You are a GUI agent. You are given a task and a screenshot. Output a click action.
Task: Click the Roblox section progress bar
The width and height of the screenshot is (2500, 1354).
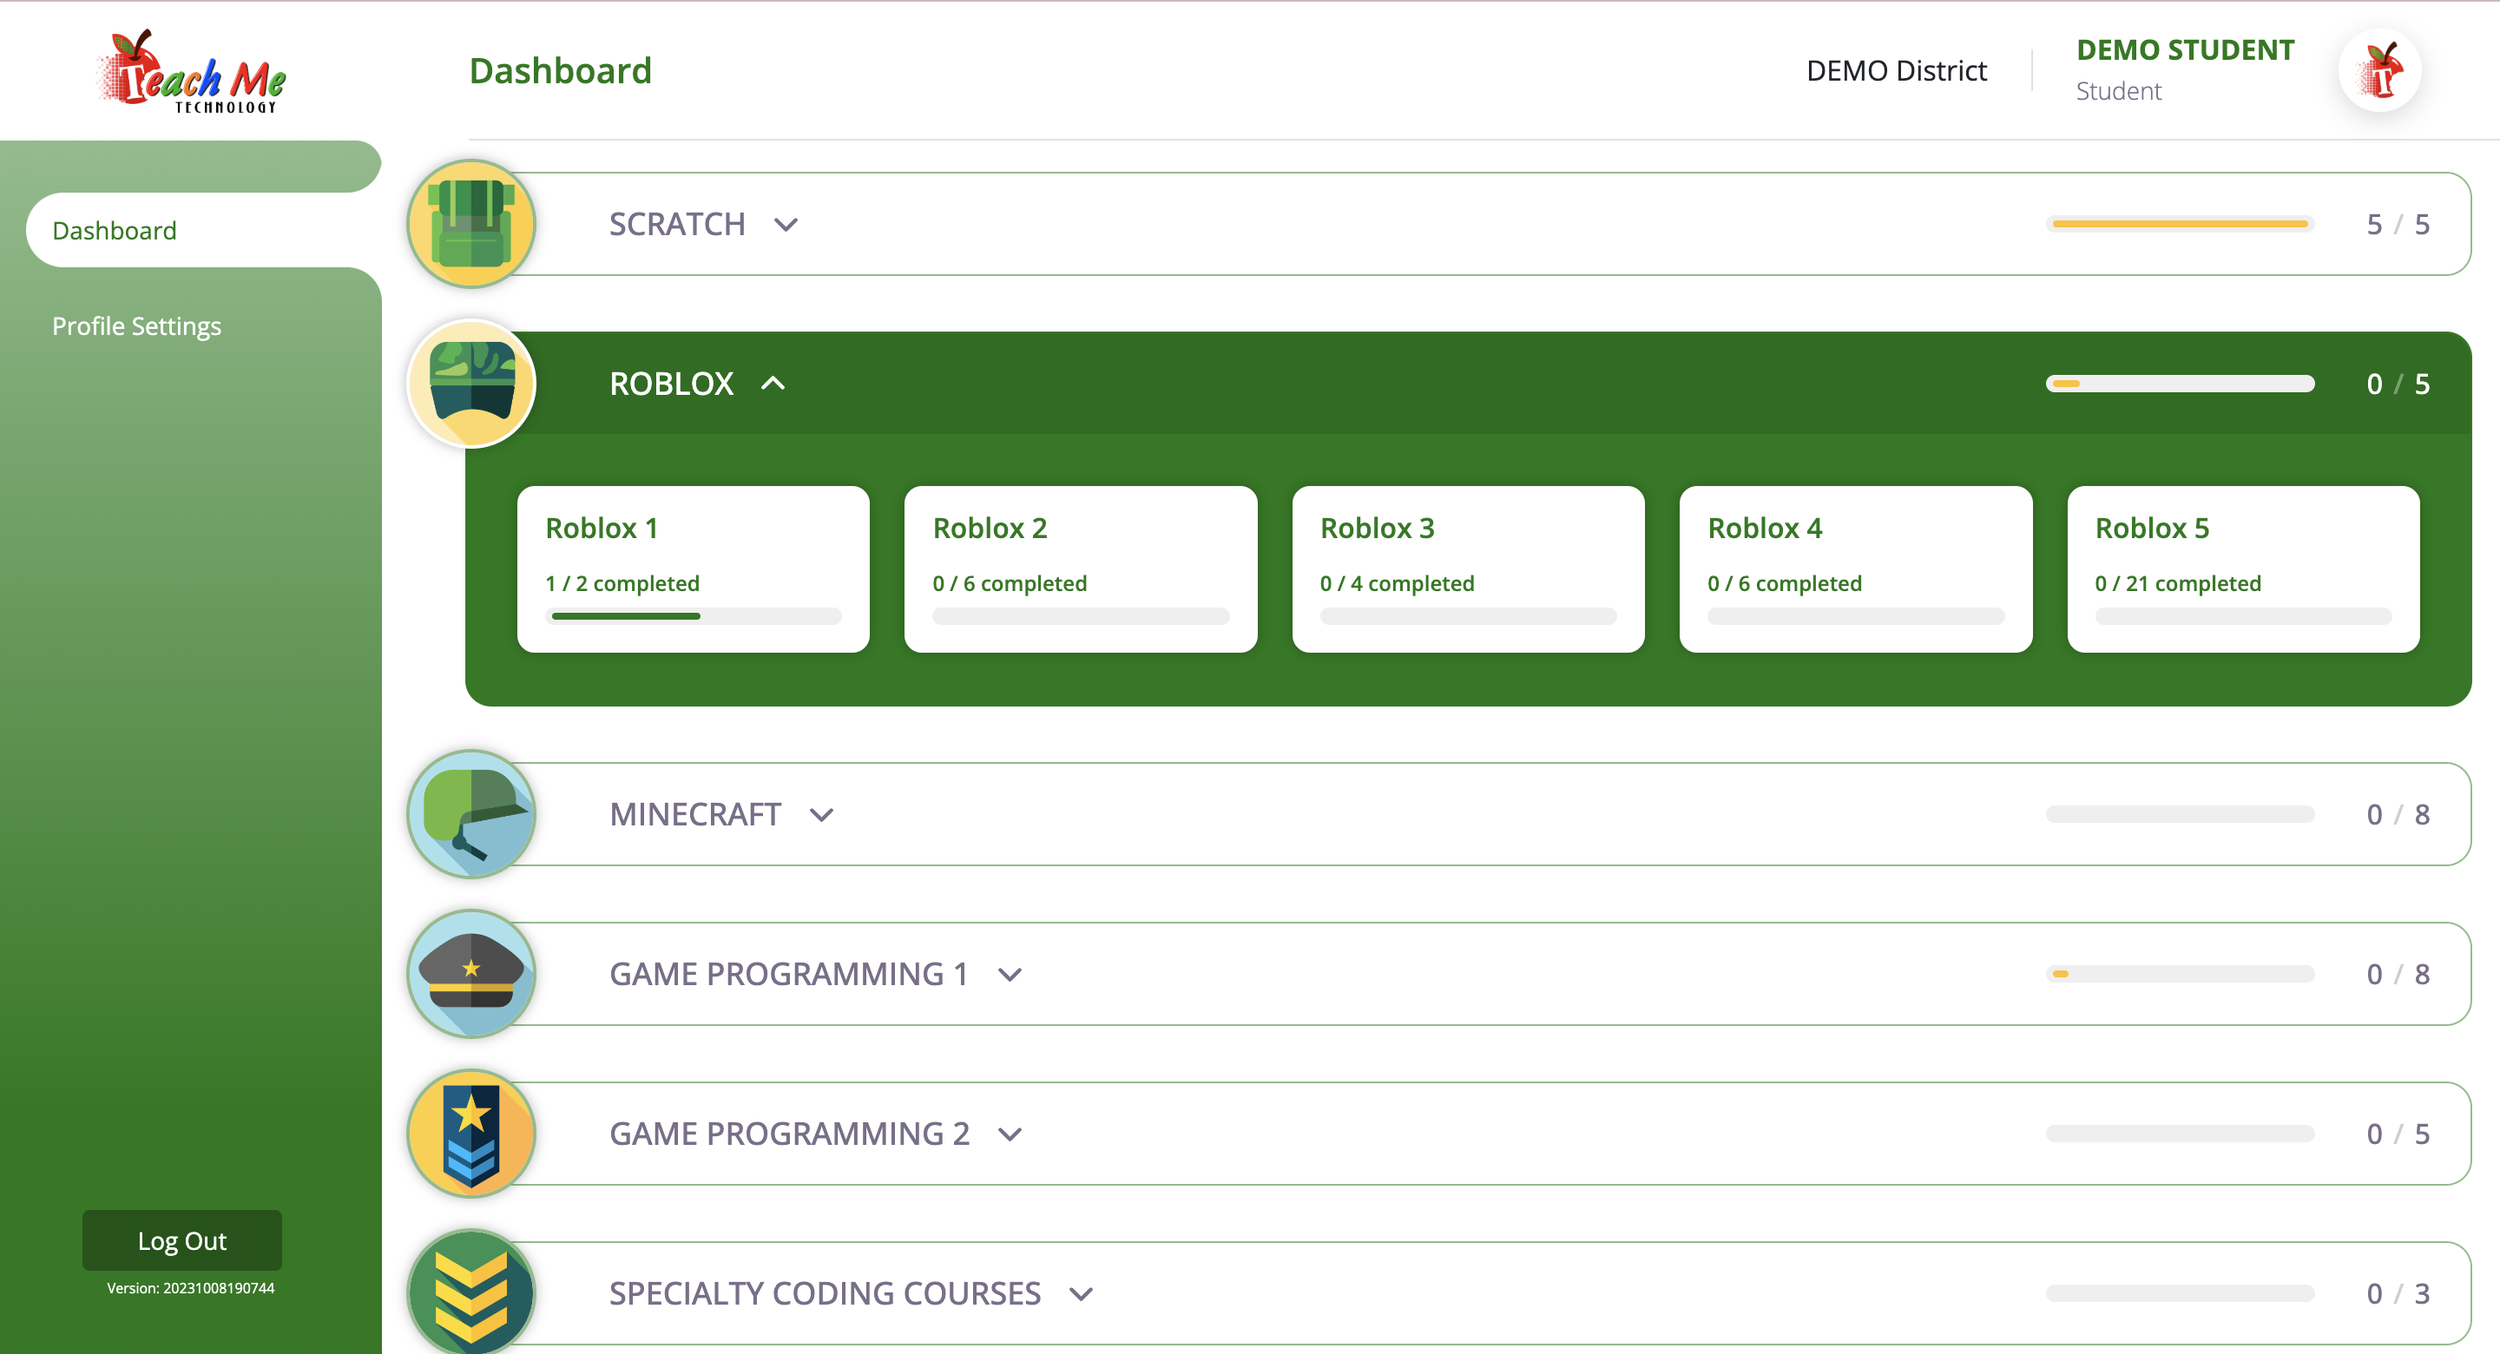[x=2180, y=384]
